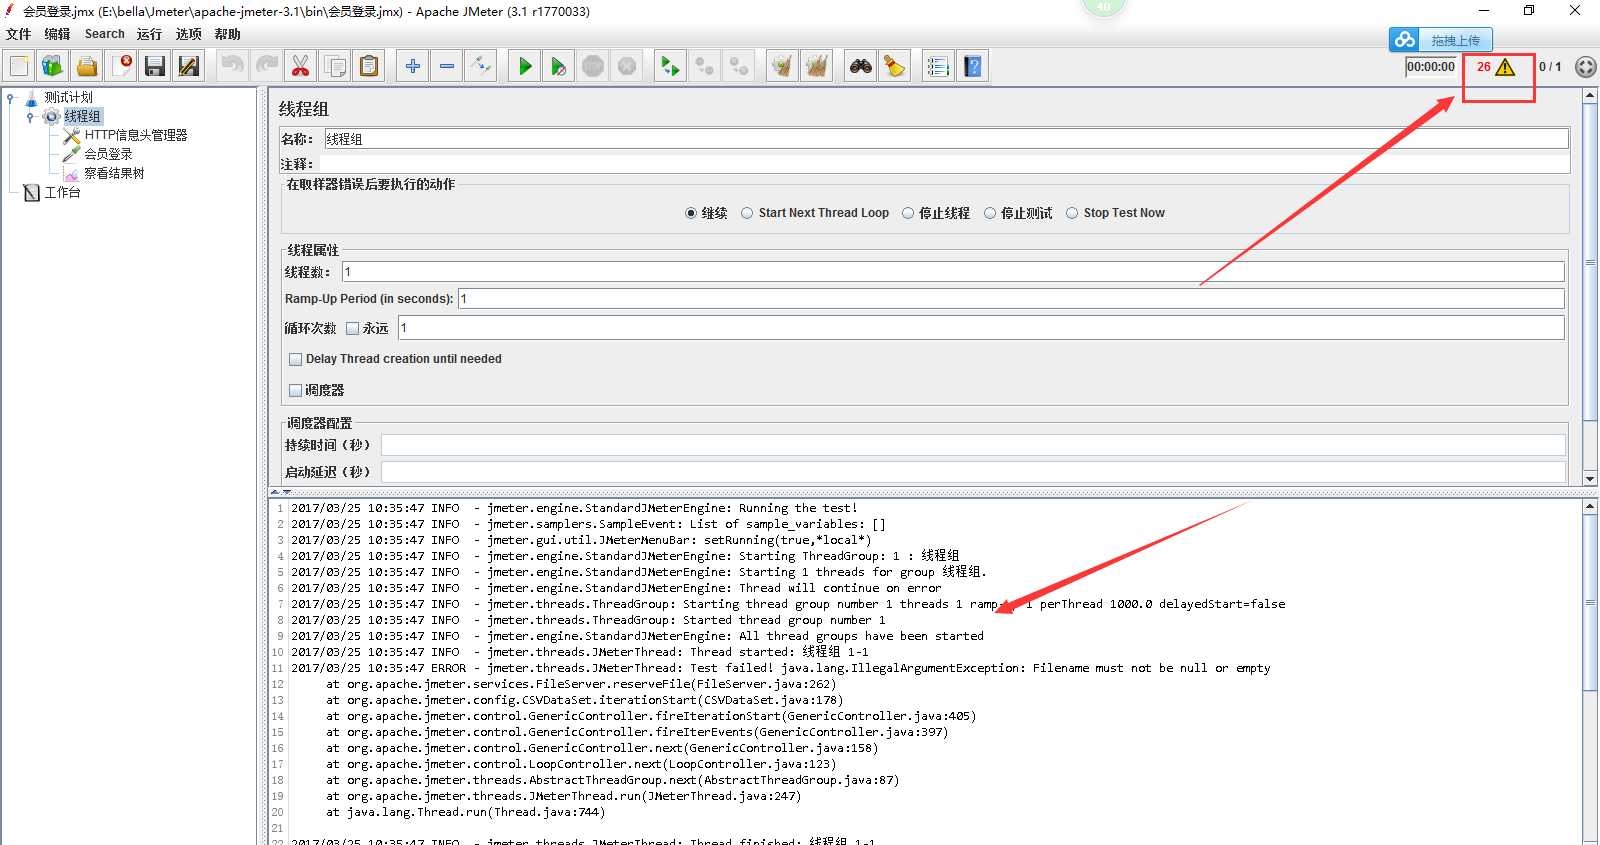Open the Templates toolbar icon

point(53,66)
